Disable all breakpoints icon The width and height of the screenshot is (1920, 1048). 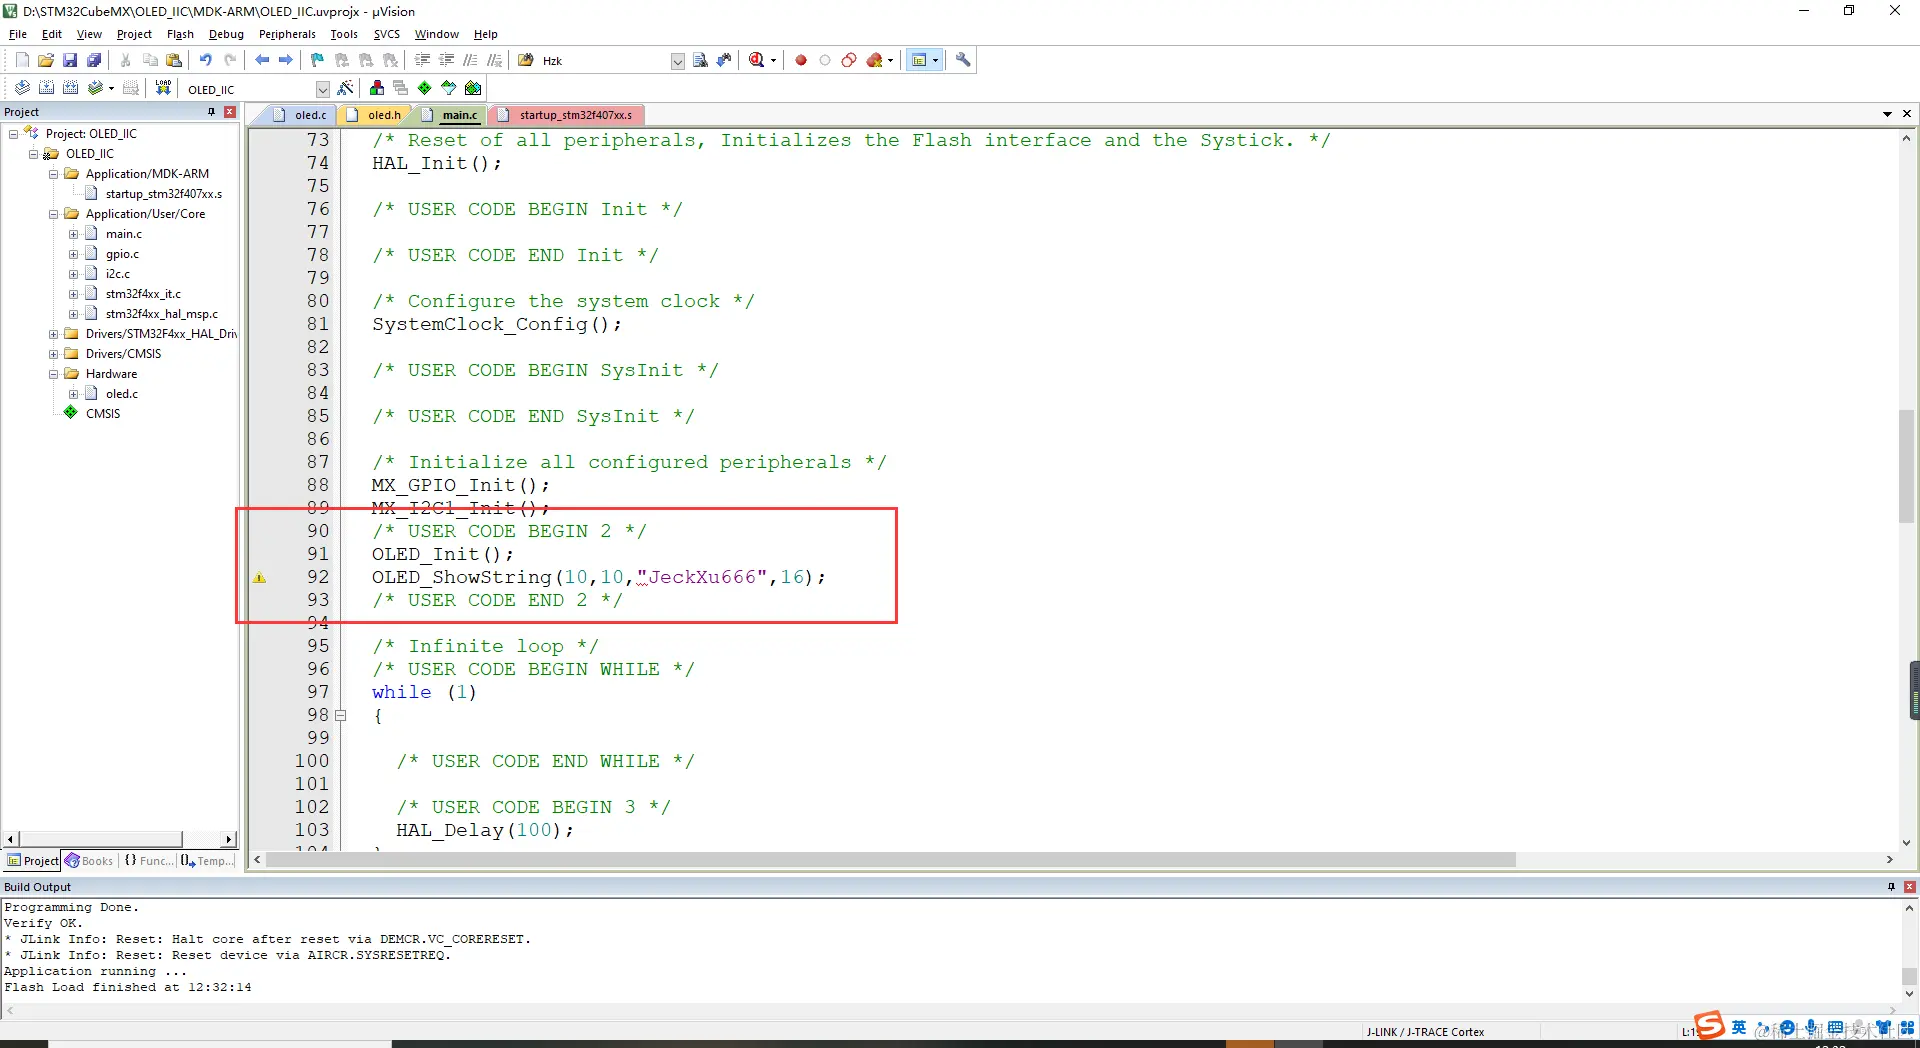coord(849,60)
